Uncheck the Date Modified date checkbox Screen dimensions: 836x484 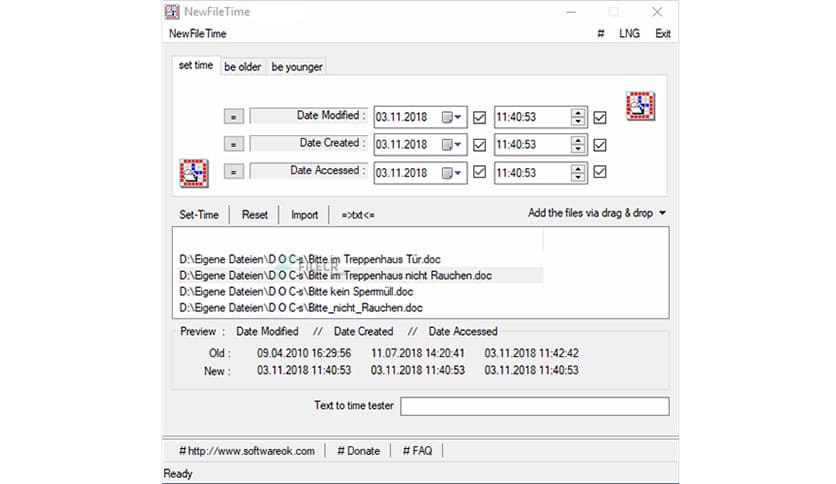point(480,117)
